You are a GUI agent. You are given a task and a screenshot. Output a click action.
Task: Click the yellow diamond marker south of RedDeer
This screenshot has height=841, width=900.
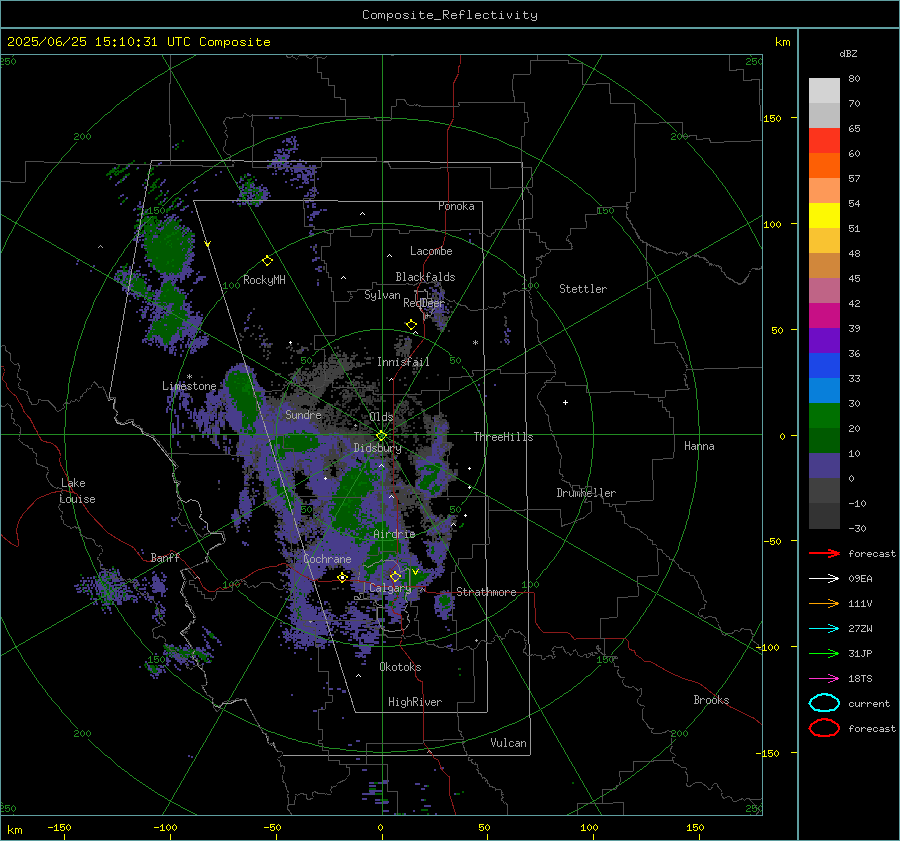411,324
